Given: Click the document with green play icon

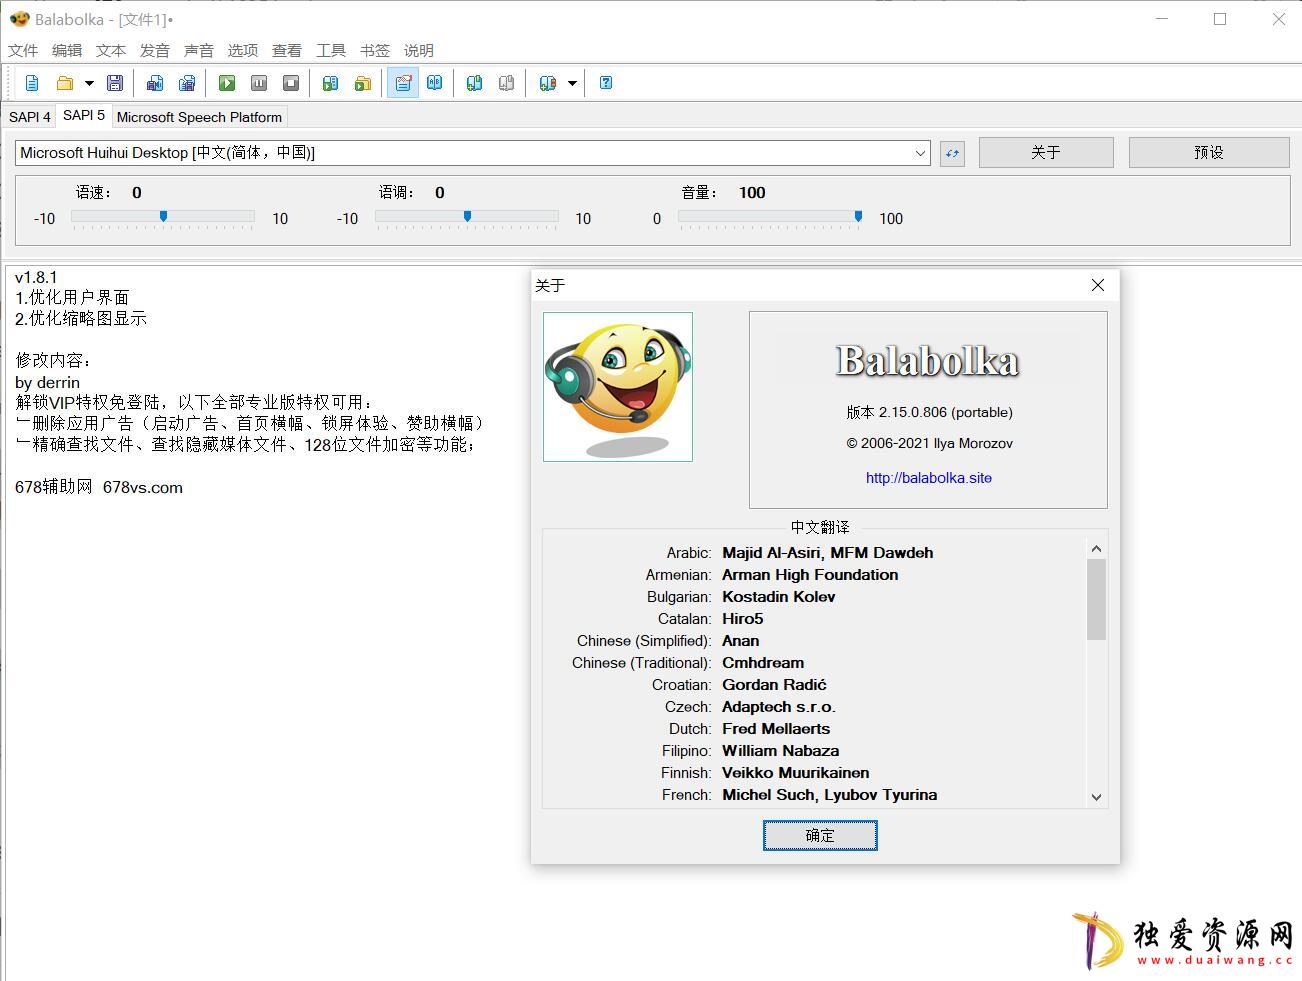Looking at the screenshot, I should 331,83.
